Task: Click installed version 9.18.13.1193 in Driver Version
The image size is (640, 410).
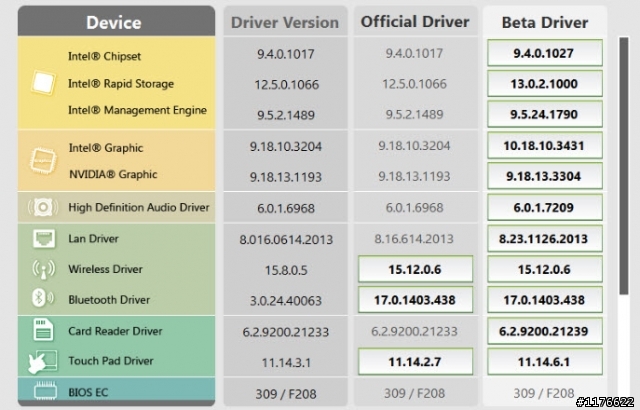Action: pos(286,177)
